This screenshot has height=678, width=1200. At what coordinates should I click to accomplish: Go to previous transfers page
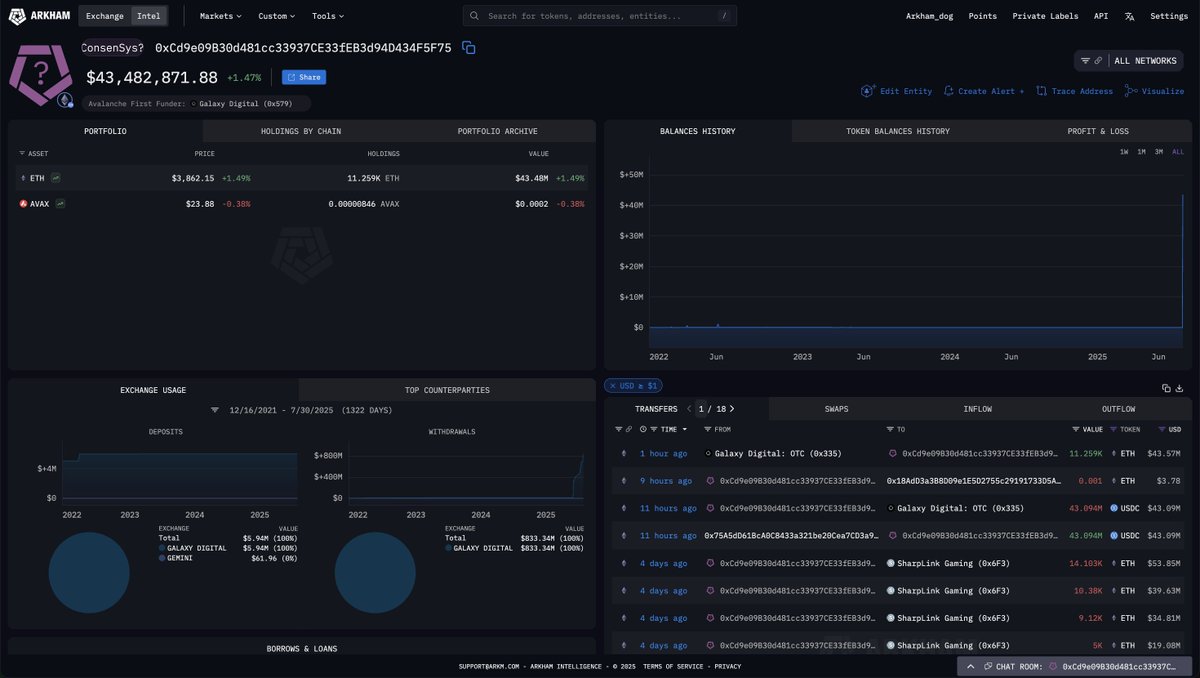pos(689,409)
